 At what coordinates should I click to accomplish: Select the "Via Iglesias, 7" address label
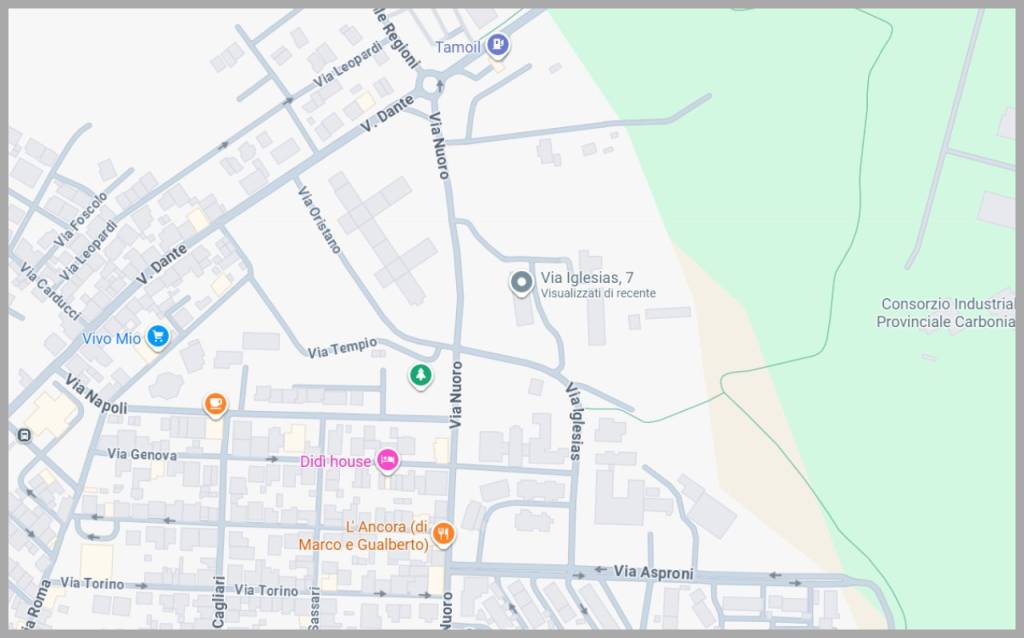click(587, 277)
